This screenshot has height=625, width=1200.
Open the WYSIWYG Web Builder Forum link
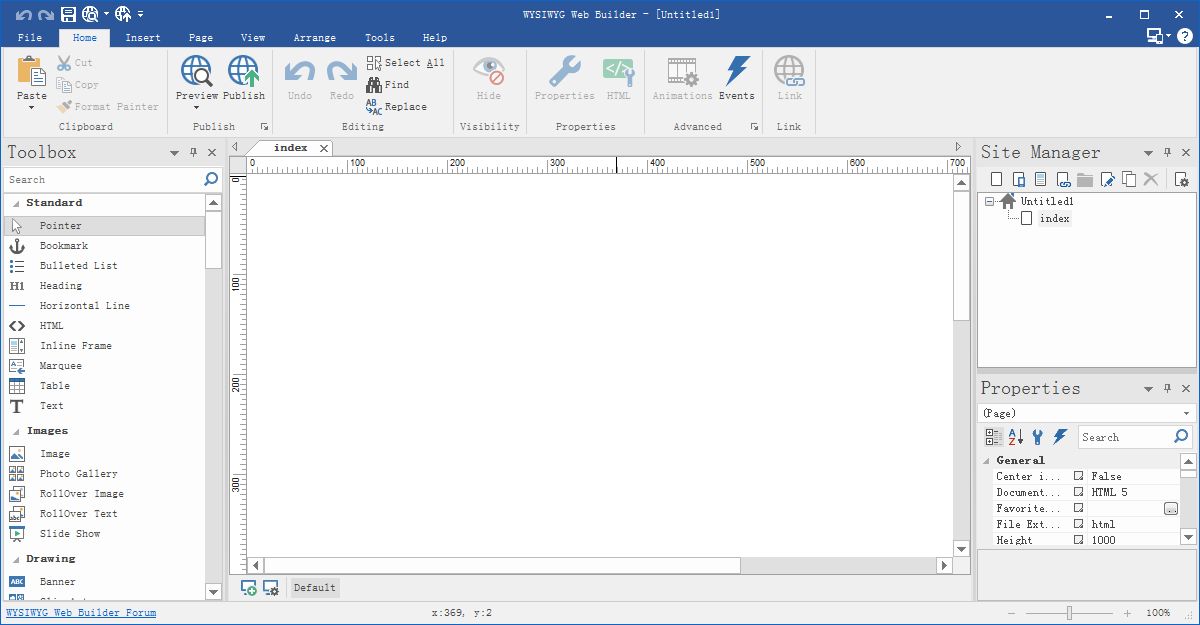(x=81, y=613)
